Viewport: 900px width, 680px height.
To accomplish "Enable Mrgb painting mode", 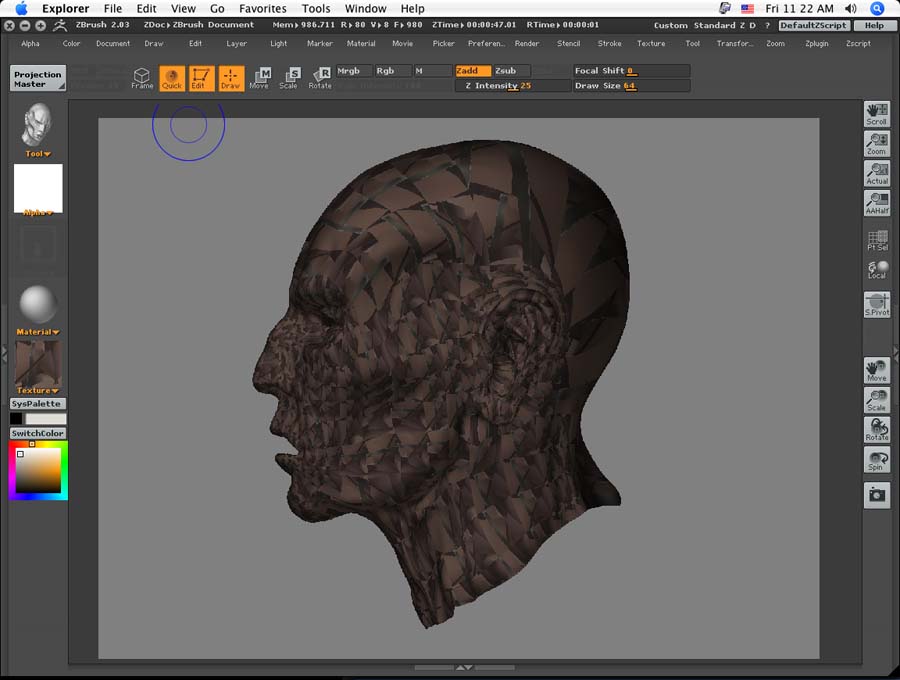I will point(354,71).
